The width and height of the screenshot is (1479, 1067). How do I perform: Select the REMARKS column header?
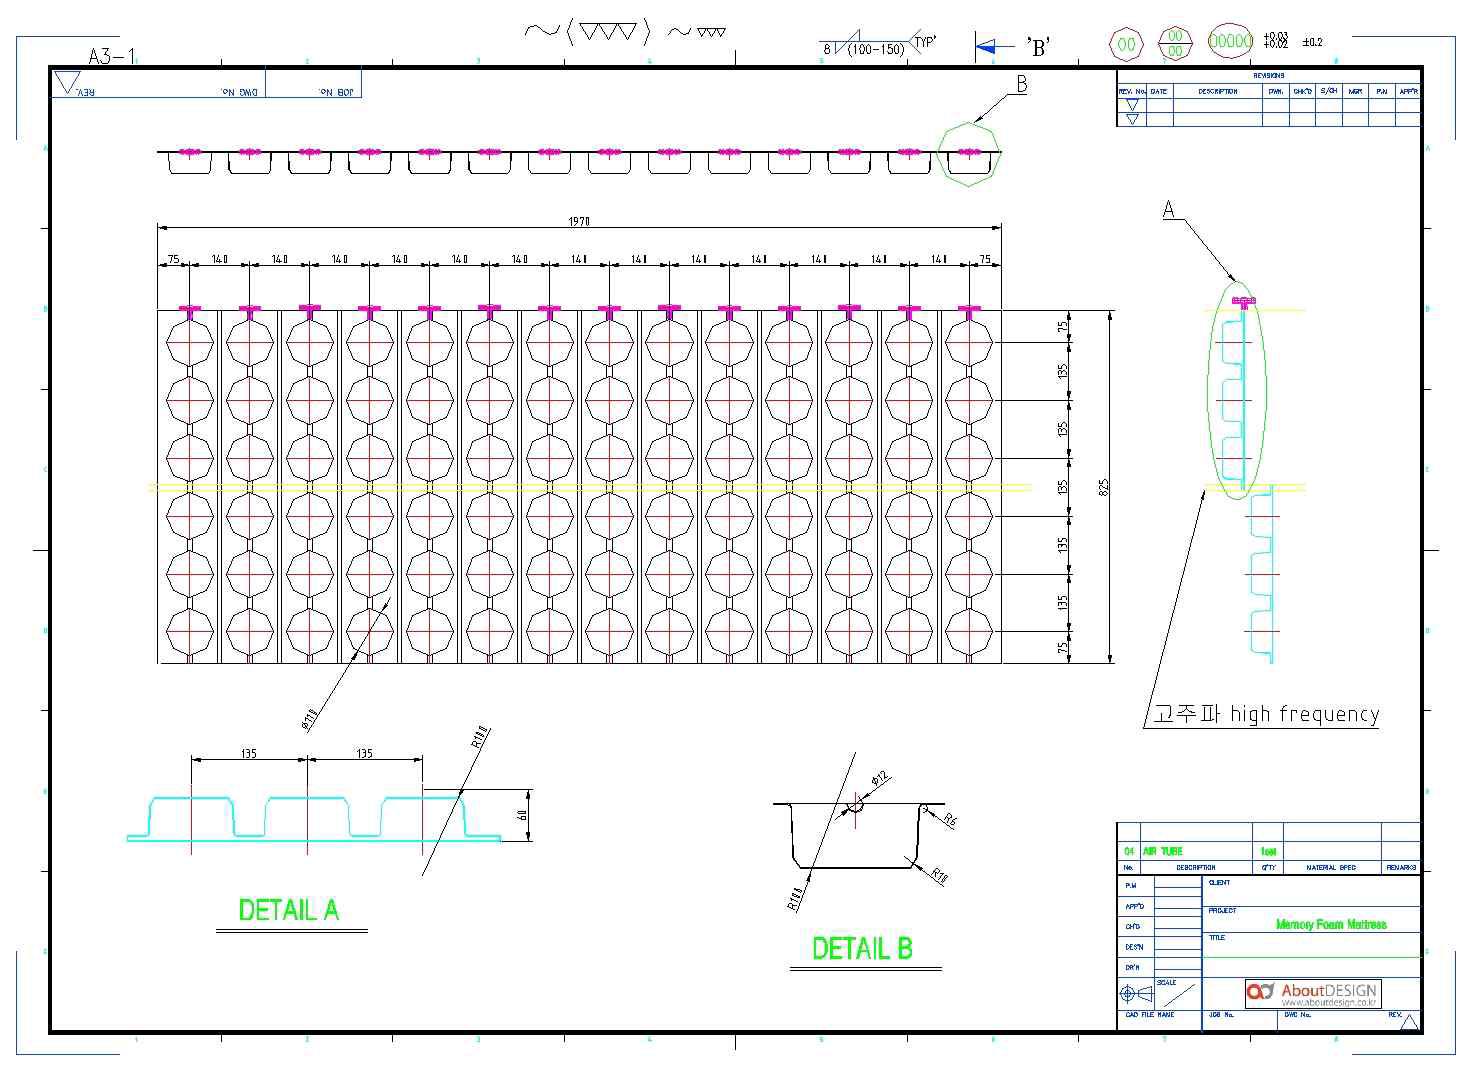point(1401,868)
